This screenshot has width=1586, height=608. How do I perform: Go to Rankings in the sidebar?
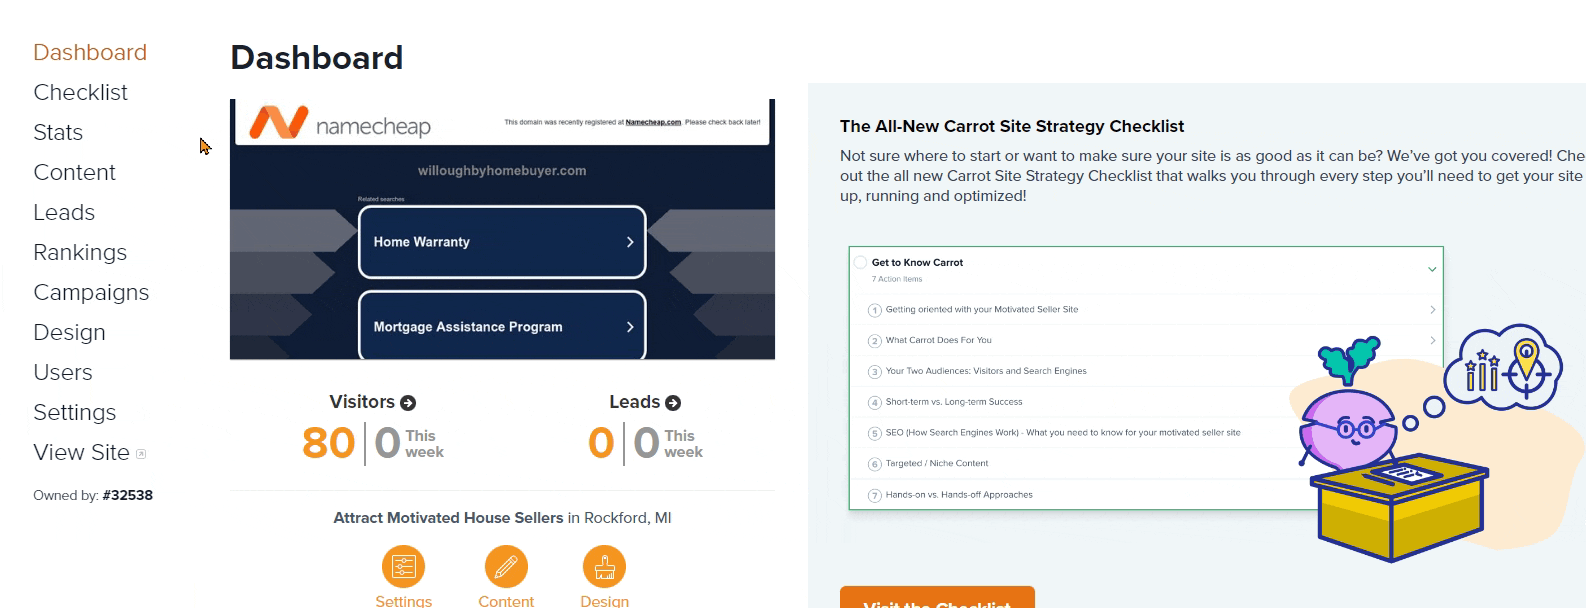(x=80, y=252)
